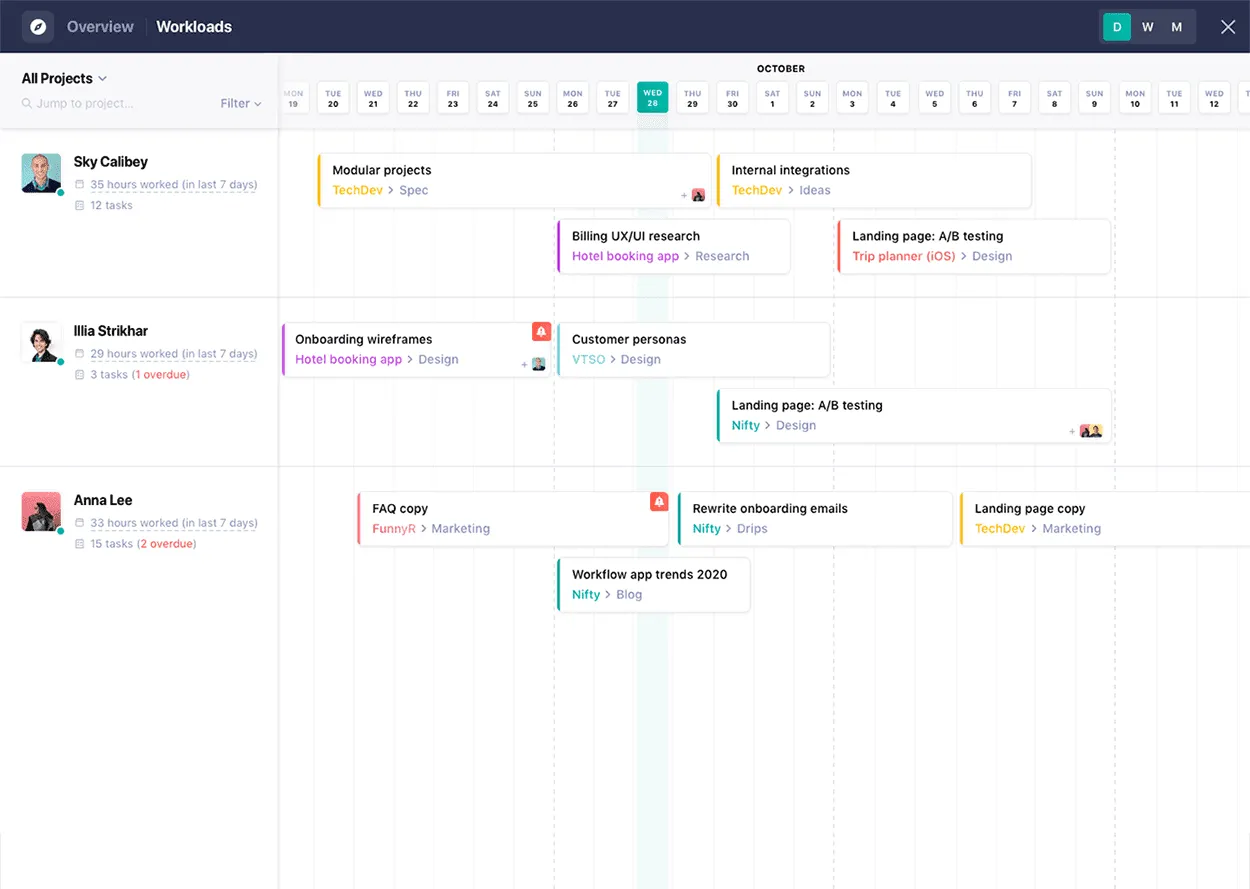Click the overdue alarm icon on Onboarding wireframes
Viewport: 1250px width, 889px height.
point(541,331)
